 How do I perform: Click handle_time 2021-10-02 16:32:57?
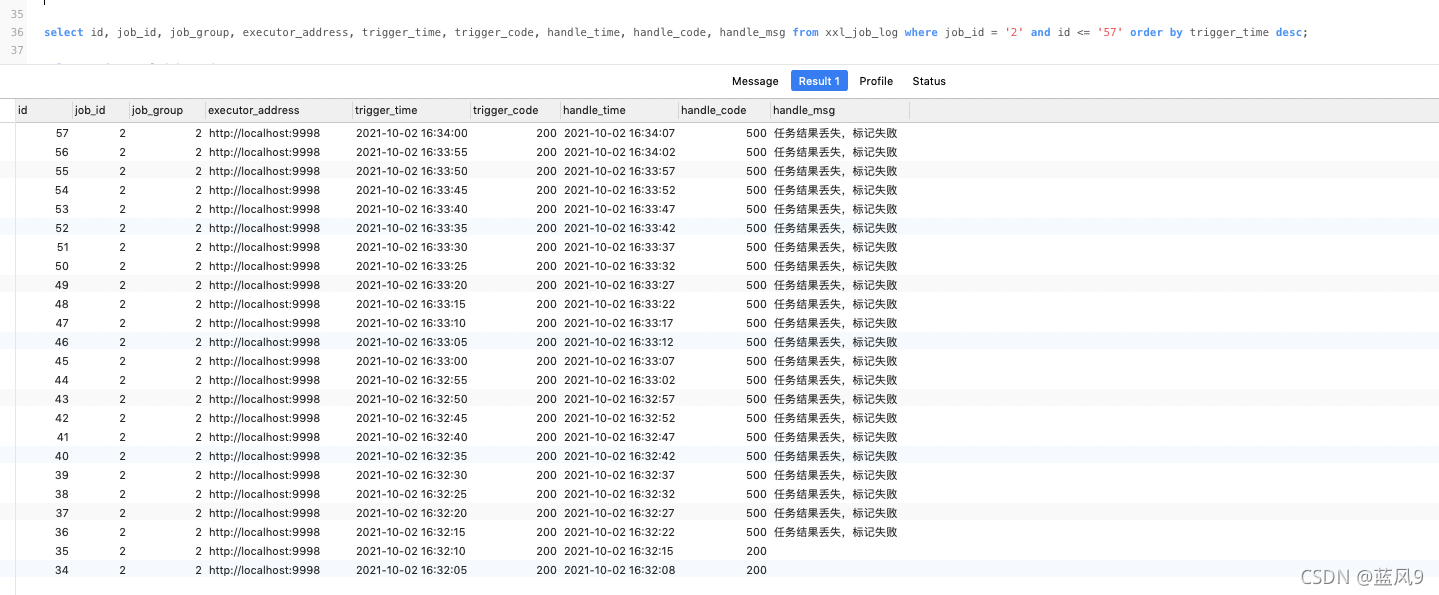620,399
